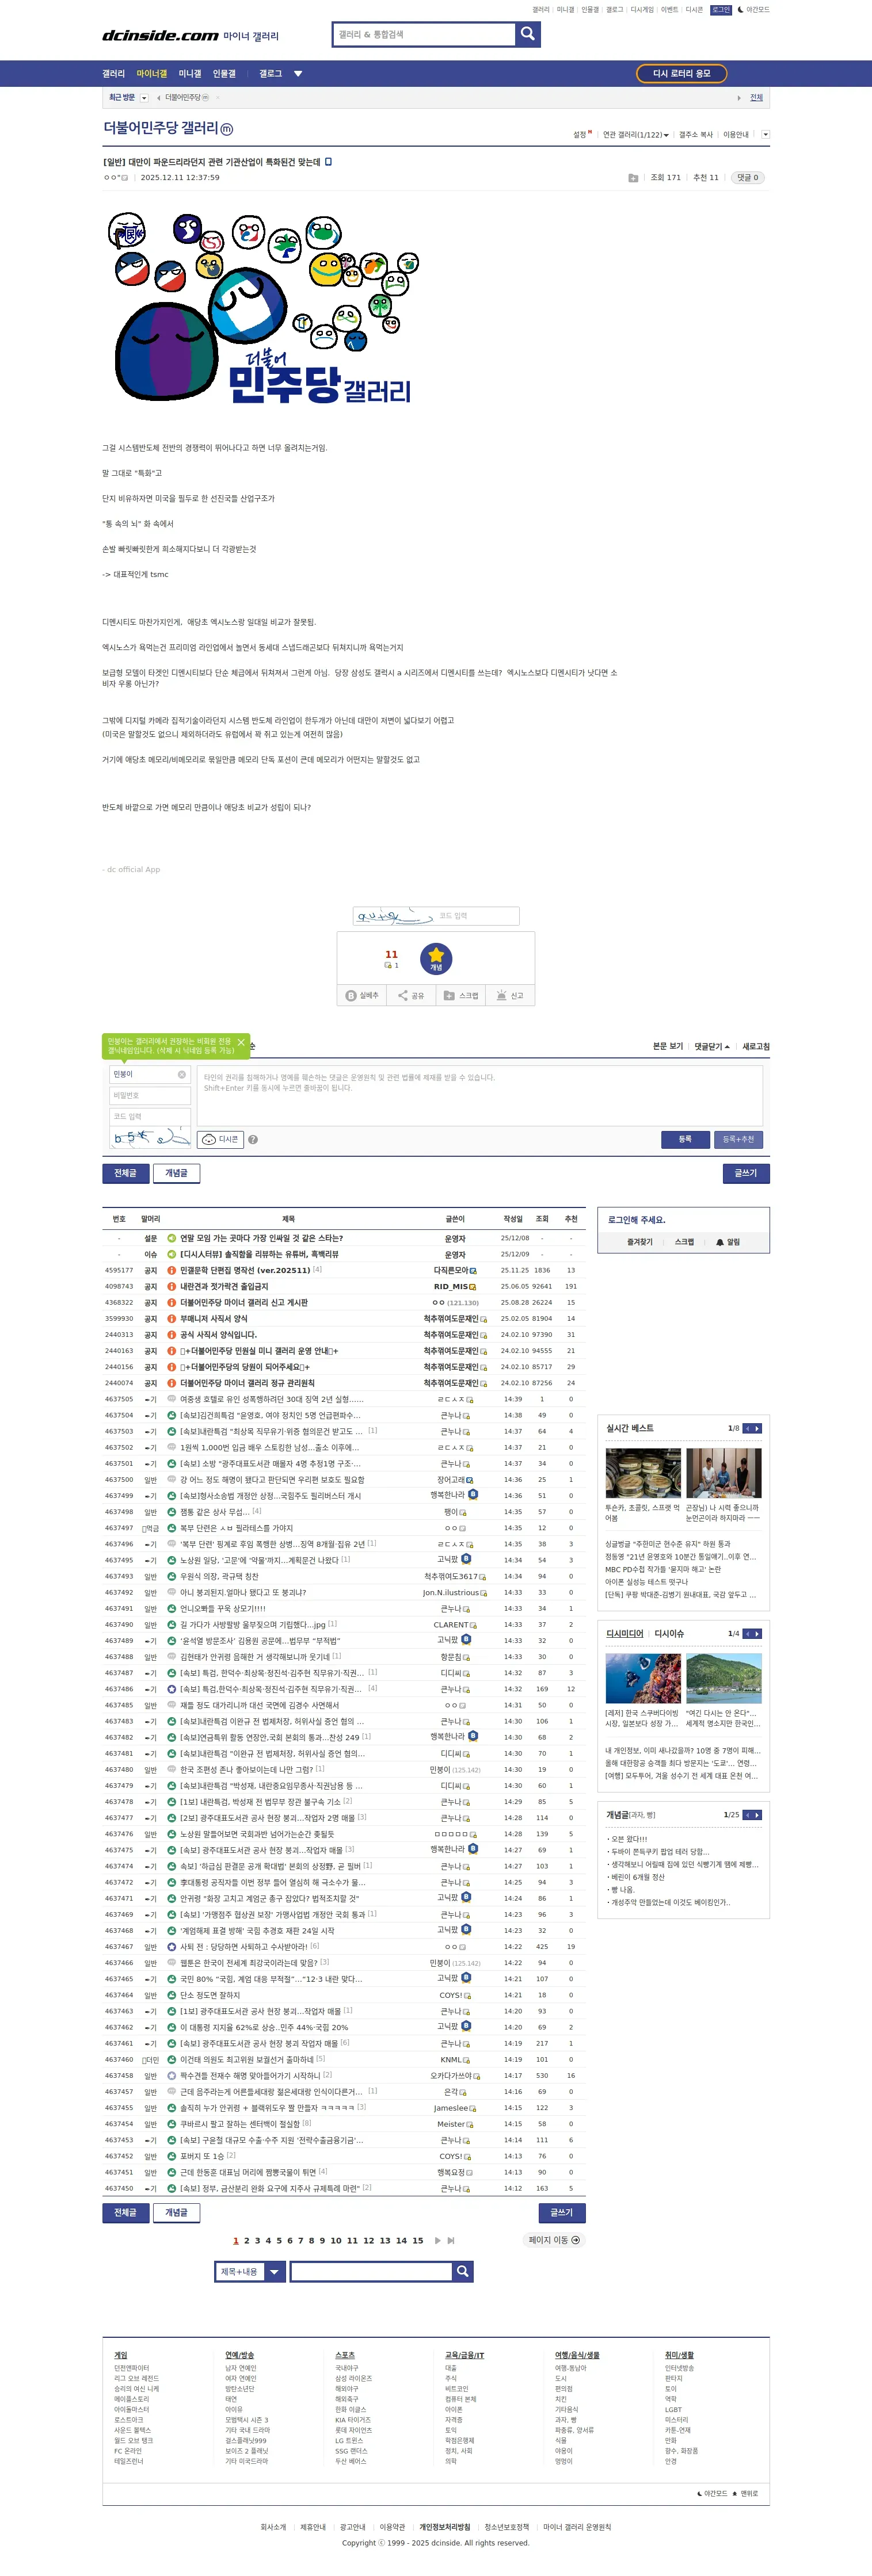Click the 실베추 button below the post
872x2576 pixels.
362,996
